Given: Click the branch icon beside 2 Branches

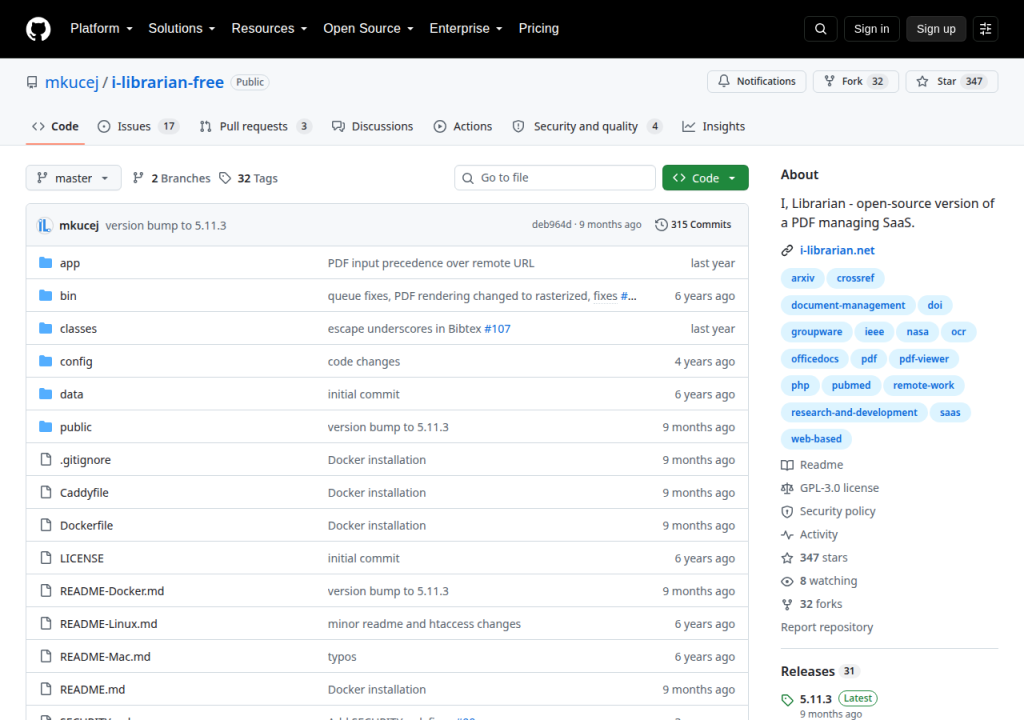Looking at the screenshot, I should [138, 178].
